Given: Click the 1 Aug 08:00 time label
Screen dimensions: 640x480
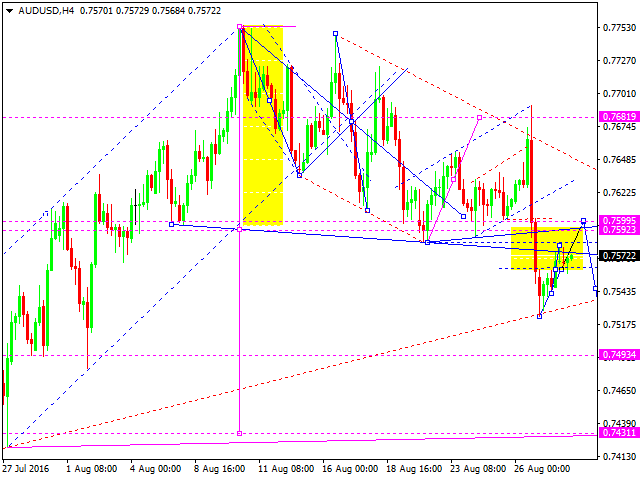Looking at the screenshot, I should 91,469.
